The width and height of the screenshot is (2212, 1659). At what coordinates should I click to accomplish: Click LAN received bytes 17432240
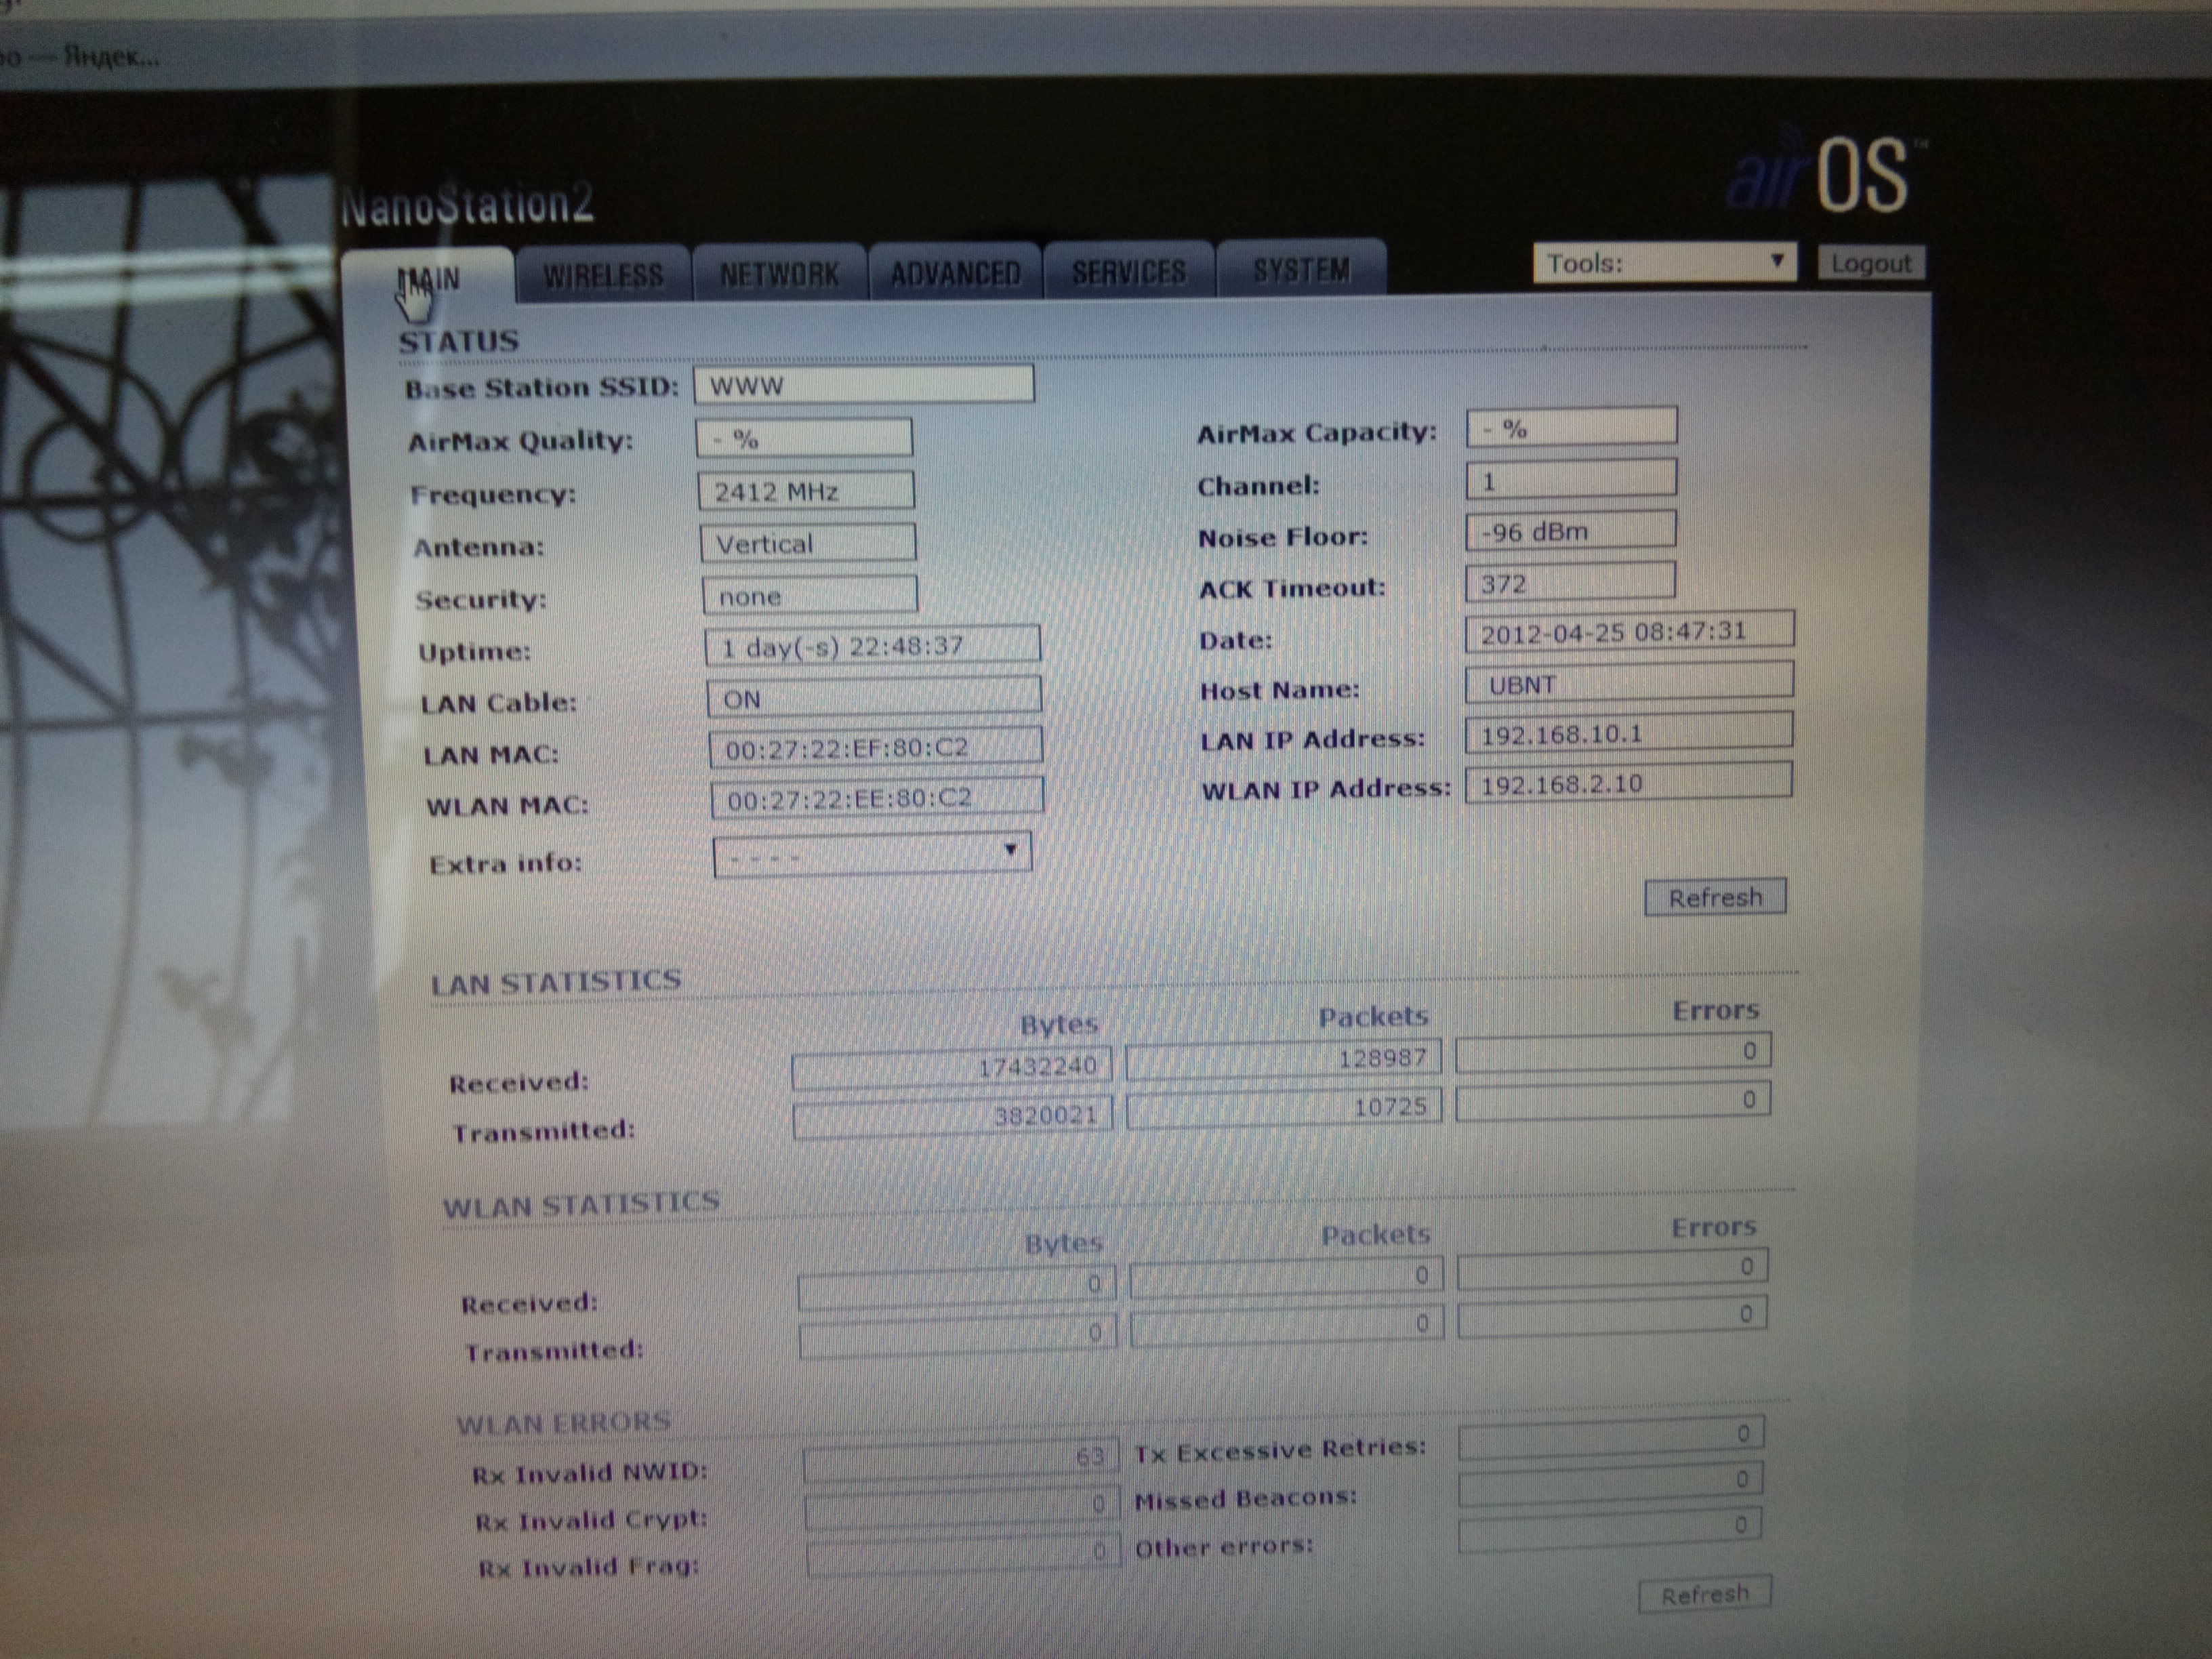coord(952,1068)
